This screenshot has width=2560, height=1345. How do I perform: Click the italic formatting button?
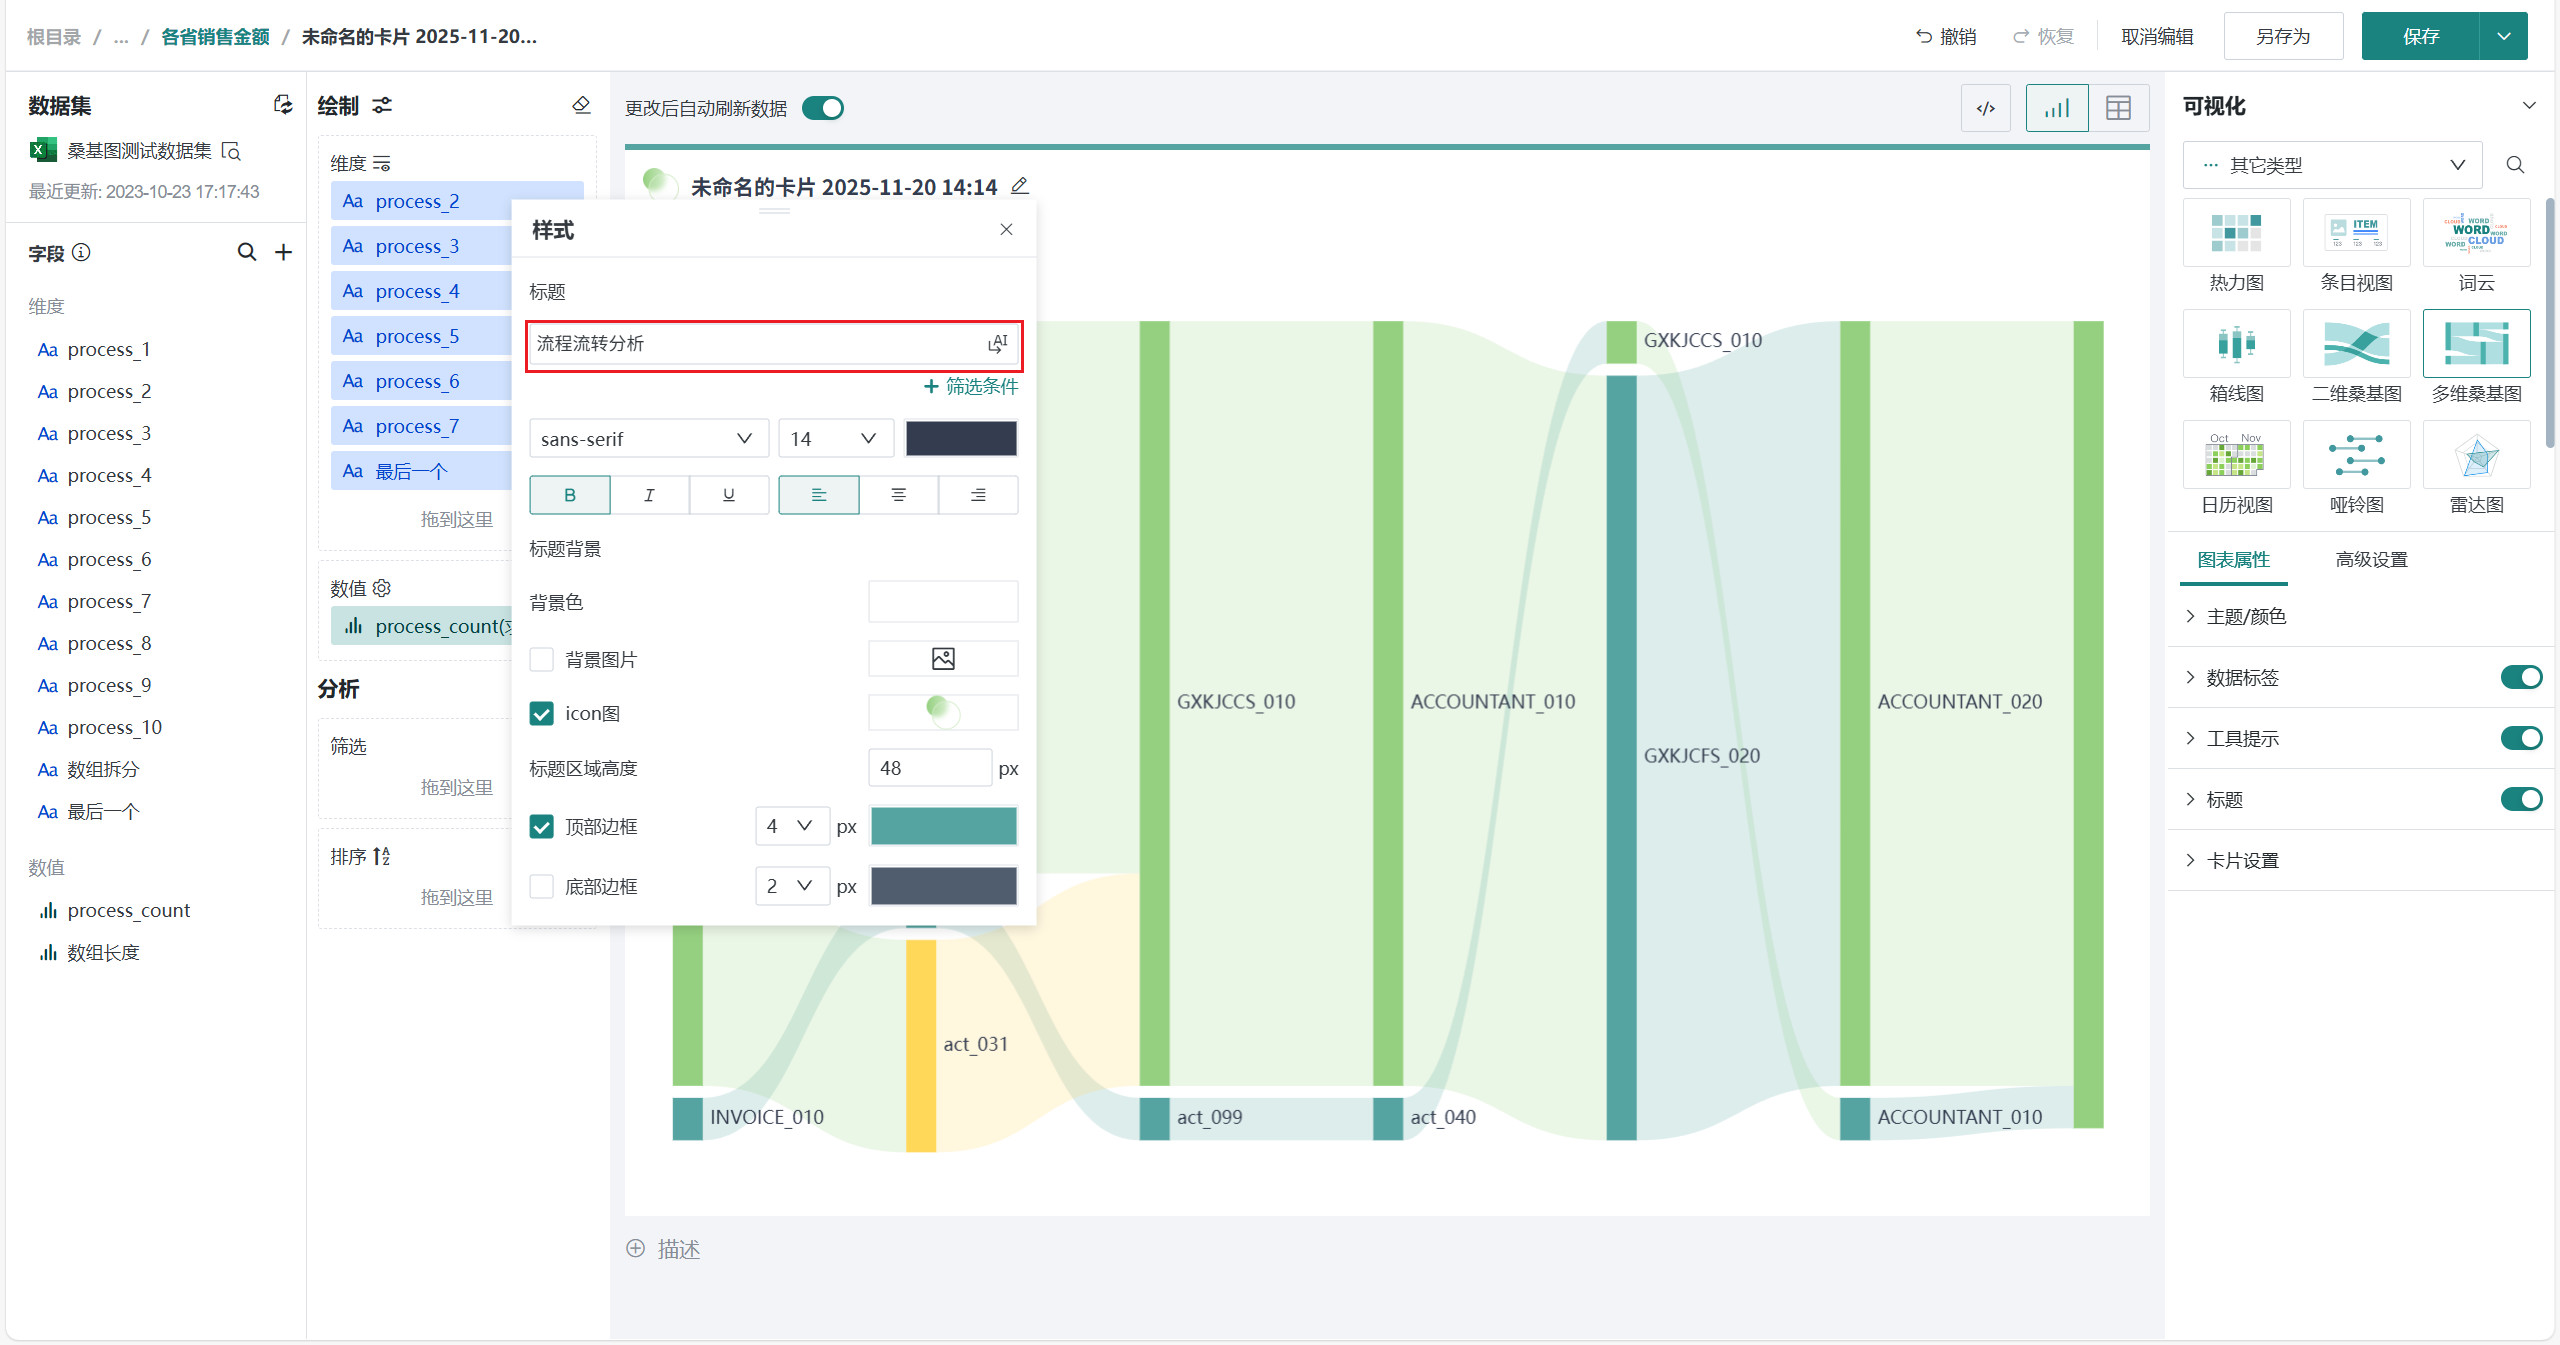coord(649,495)
